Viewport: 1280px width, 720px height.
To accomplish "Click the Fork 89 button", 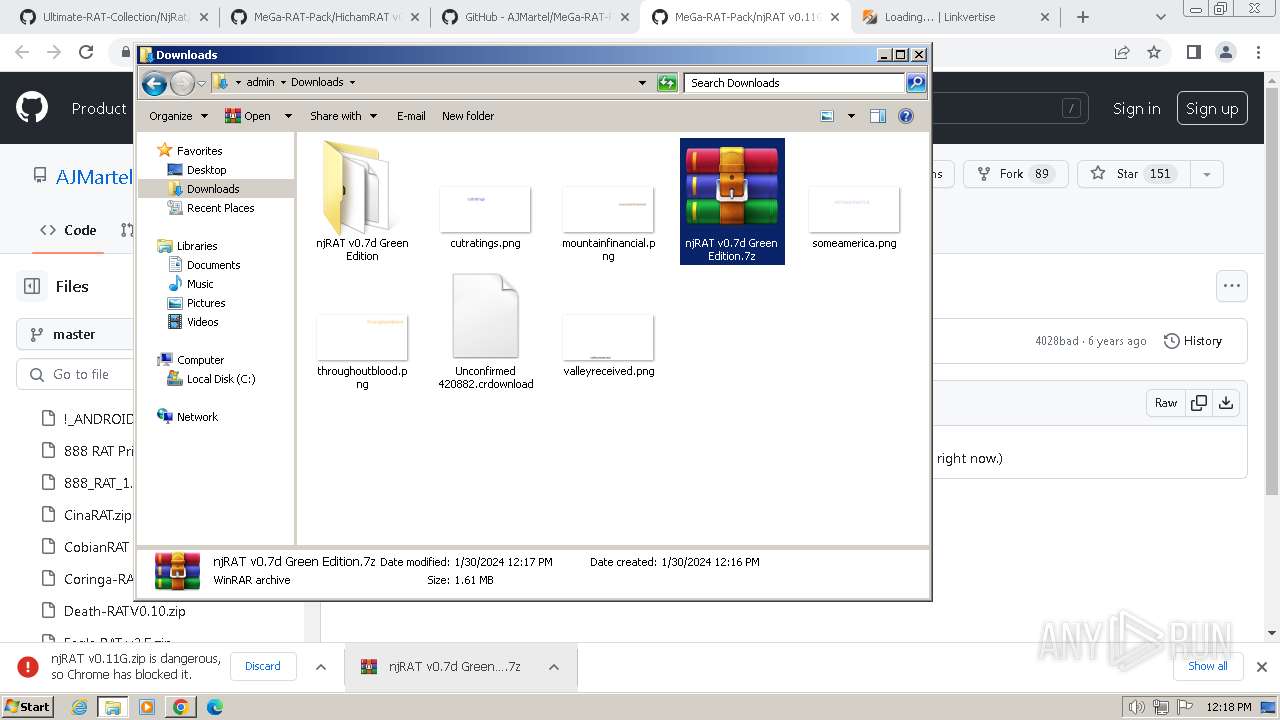I will (x=1015, y=174).
